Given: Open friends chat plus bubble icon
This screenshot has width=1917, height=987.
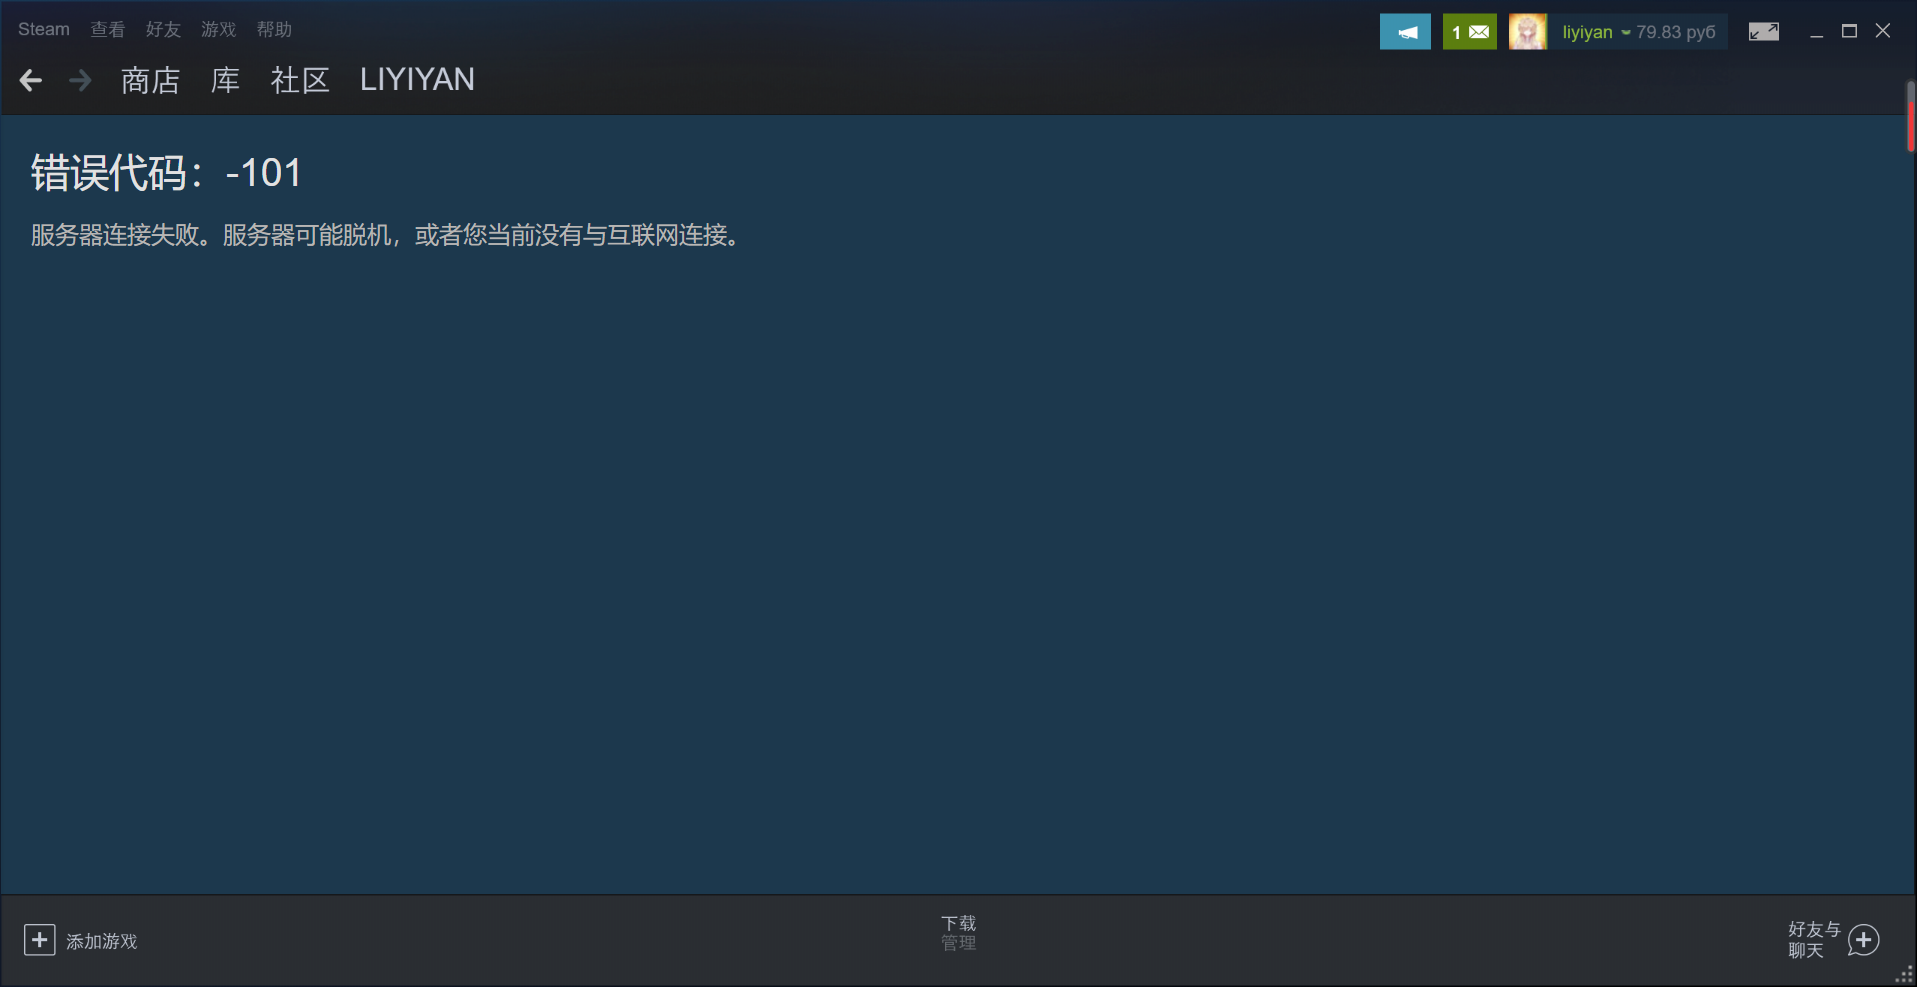Looking at the screenshot, I should (1864, 940).
